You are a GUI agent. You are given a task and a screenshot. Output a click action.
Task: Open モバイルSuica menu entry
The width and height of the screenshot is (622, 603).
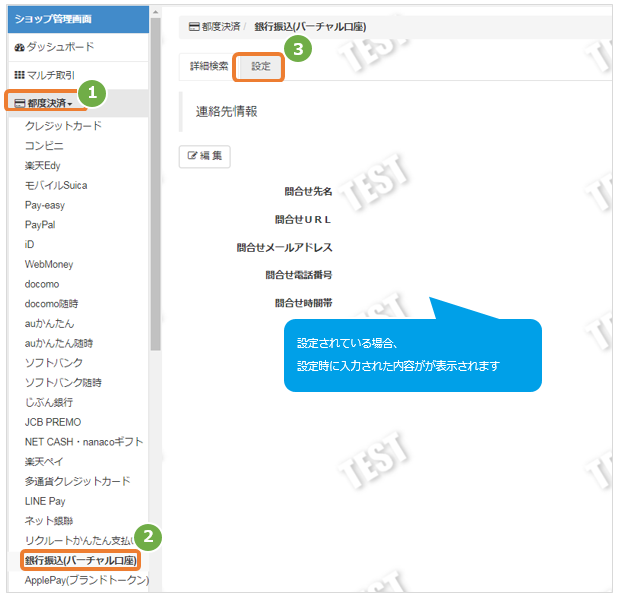(56, 185)
